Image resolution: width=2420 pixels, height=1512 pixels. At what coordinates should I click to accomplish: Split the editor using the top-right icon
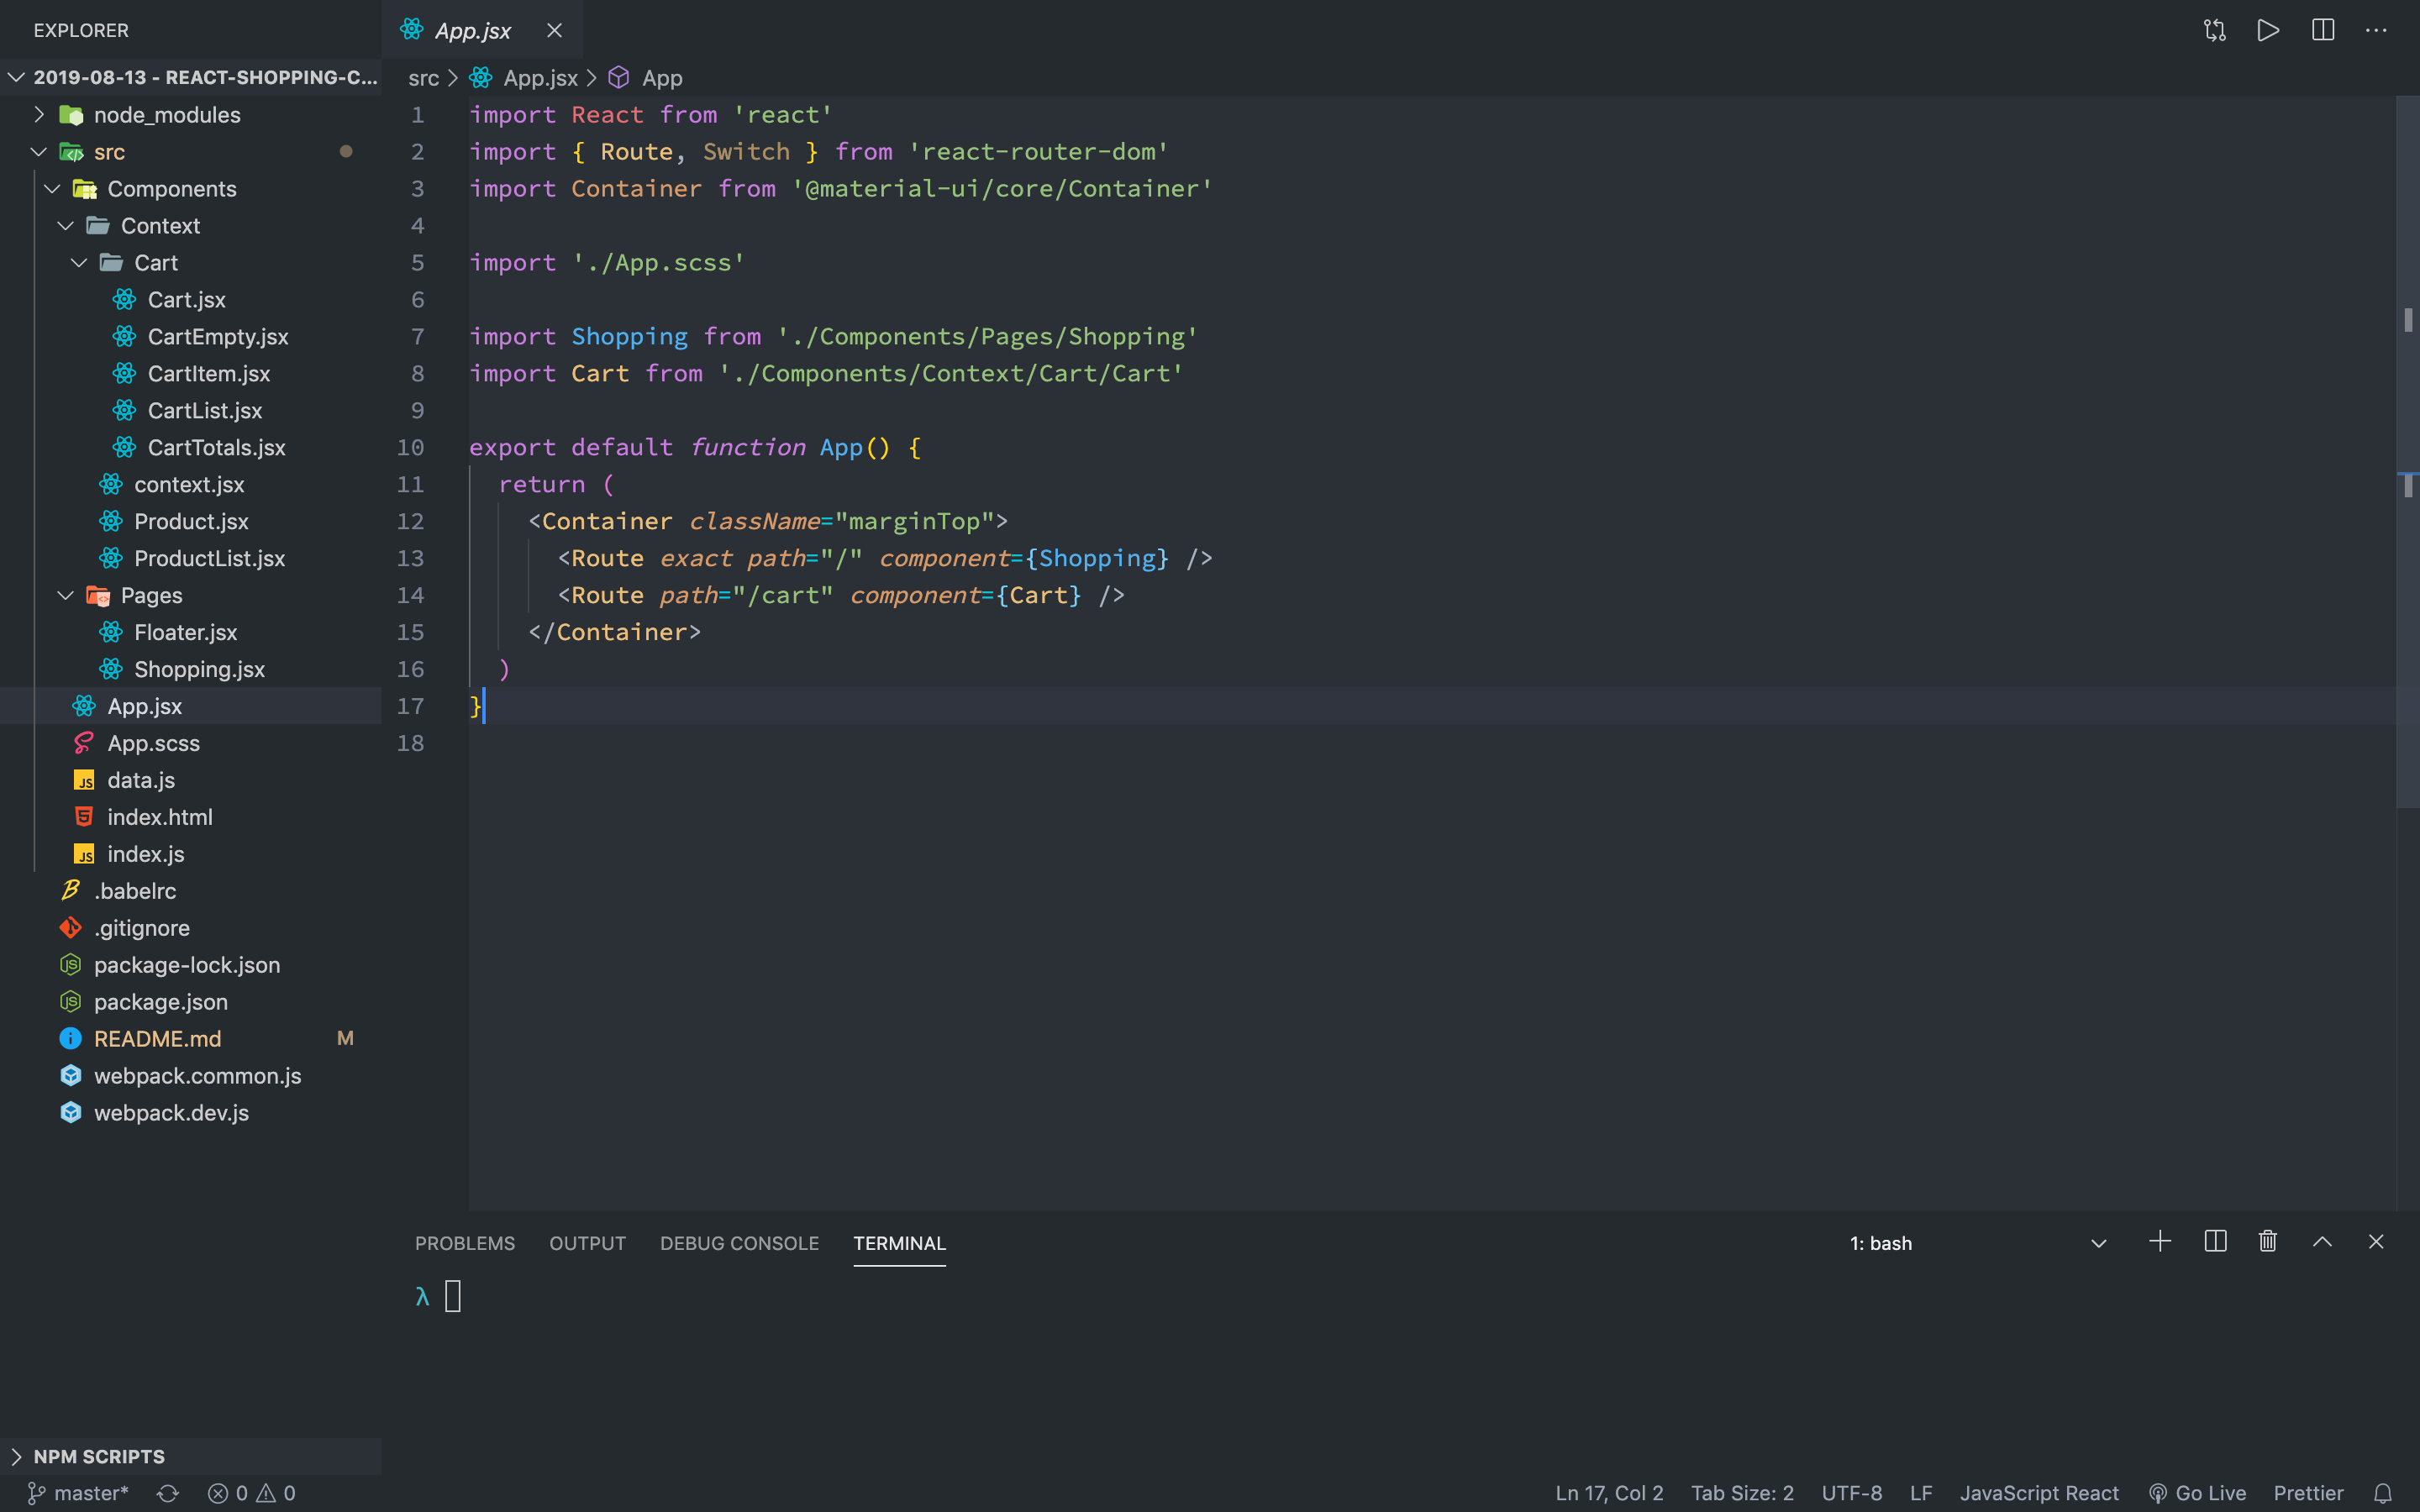2322,30
